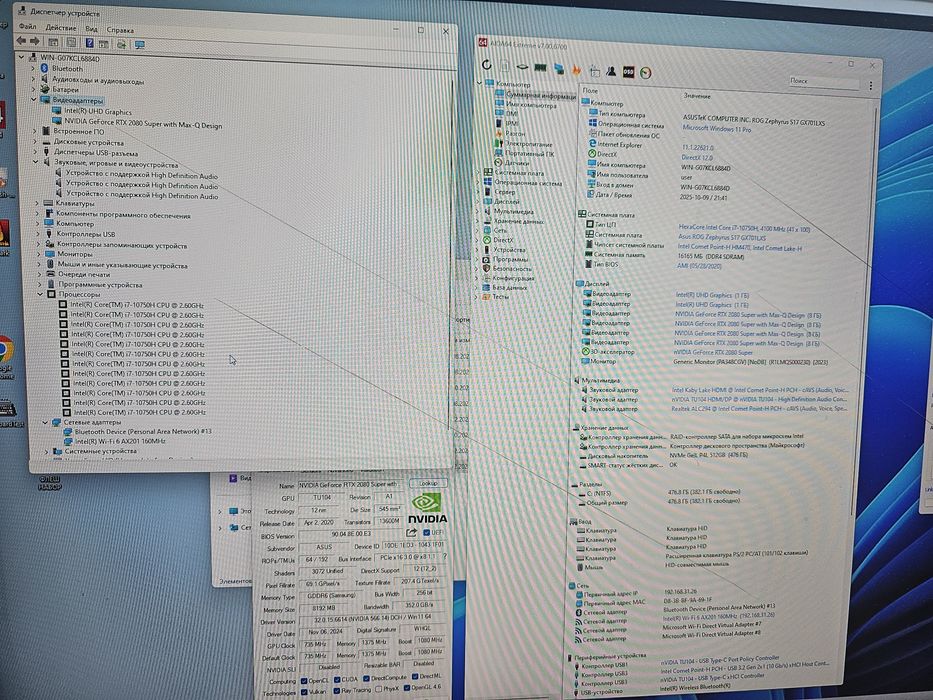This screenshot has width=933, height=700.
Task: Expand Батареи node in Device Manager
Action: point(33,89)
